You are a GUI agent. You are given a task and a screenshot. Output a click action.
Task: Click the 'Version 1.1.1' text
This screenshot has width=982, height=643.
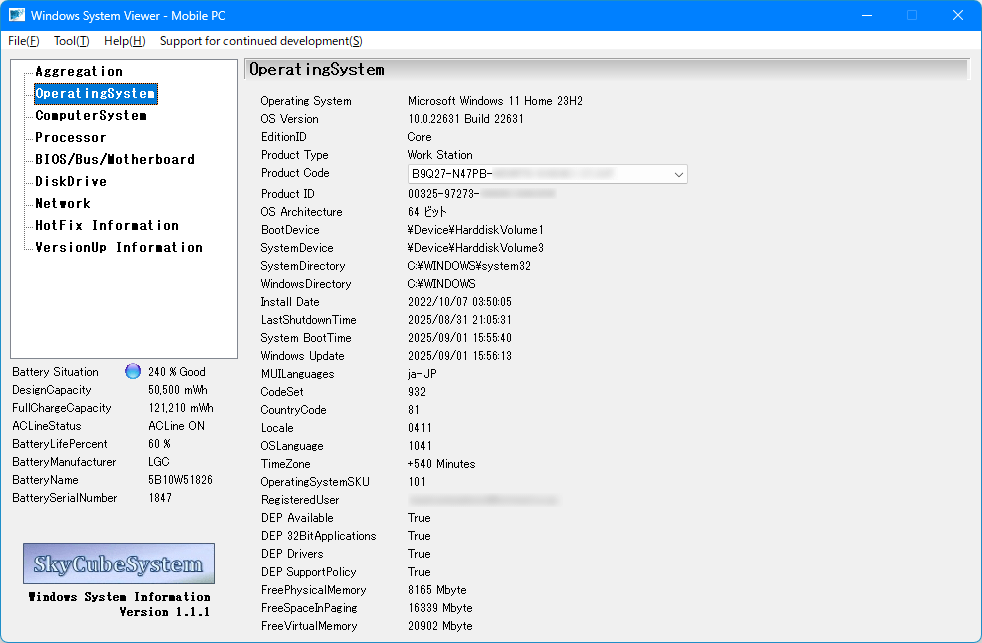[x=165, y=612]
